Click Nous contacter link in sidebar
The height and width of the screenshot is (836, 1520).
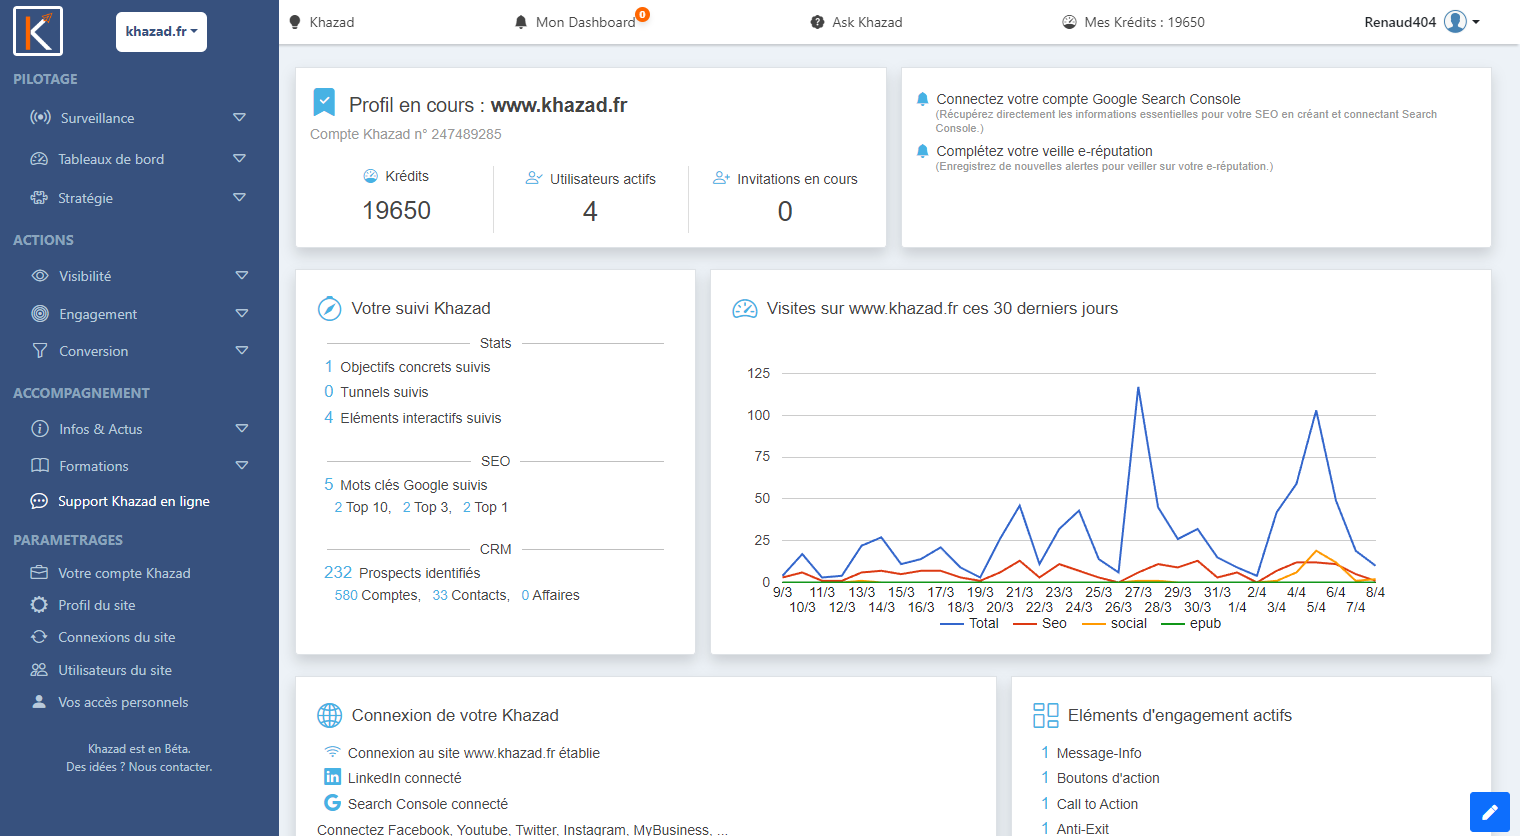point(170,767)
